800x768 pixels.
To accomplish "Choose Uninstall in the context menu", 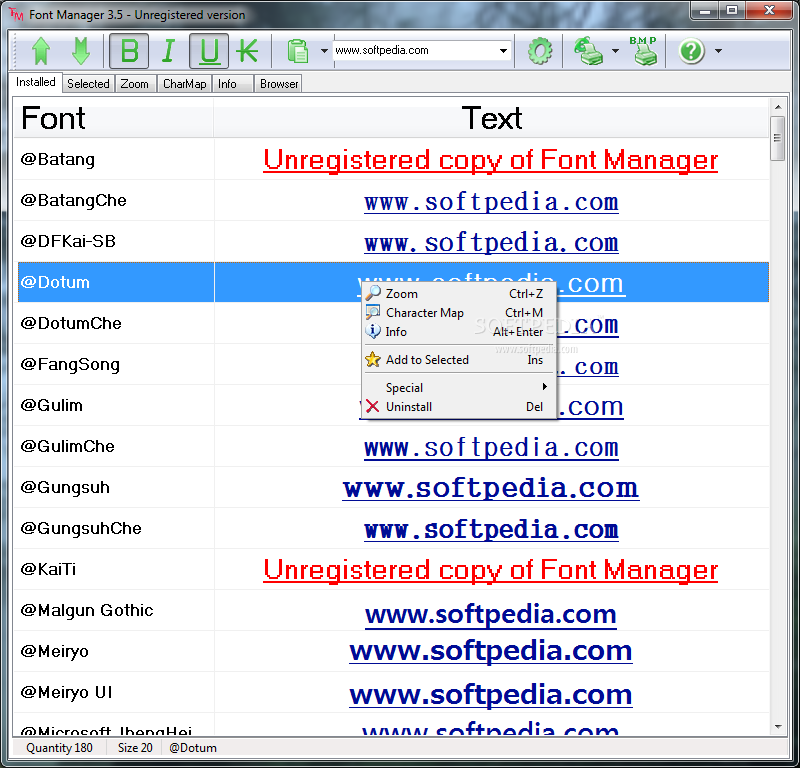I will point(459,407).
